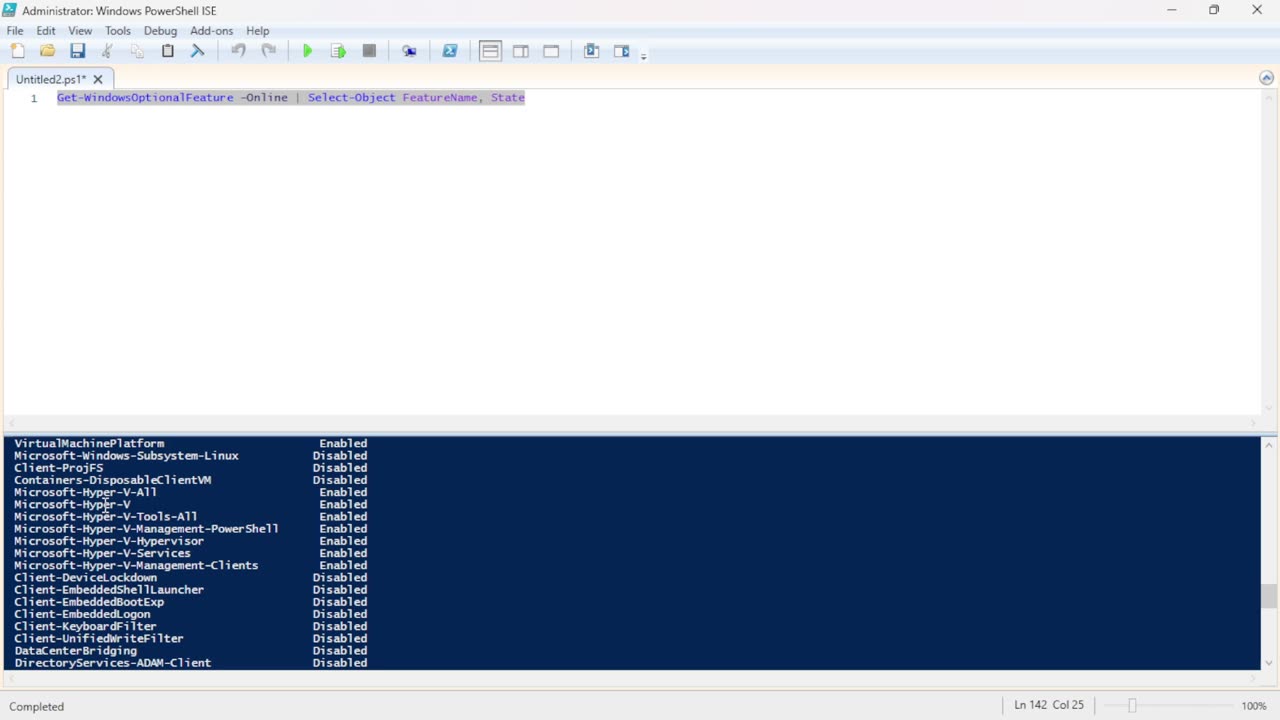Open a script file with folder icon
This screenshot has height=720, width=1280.
coord(47,51)
